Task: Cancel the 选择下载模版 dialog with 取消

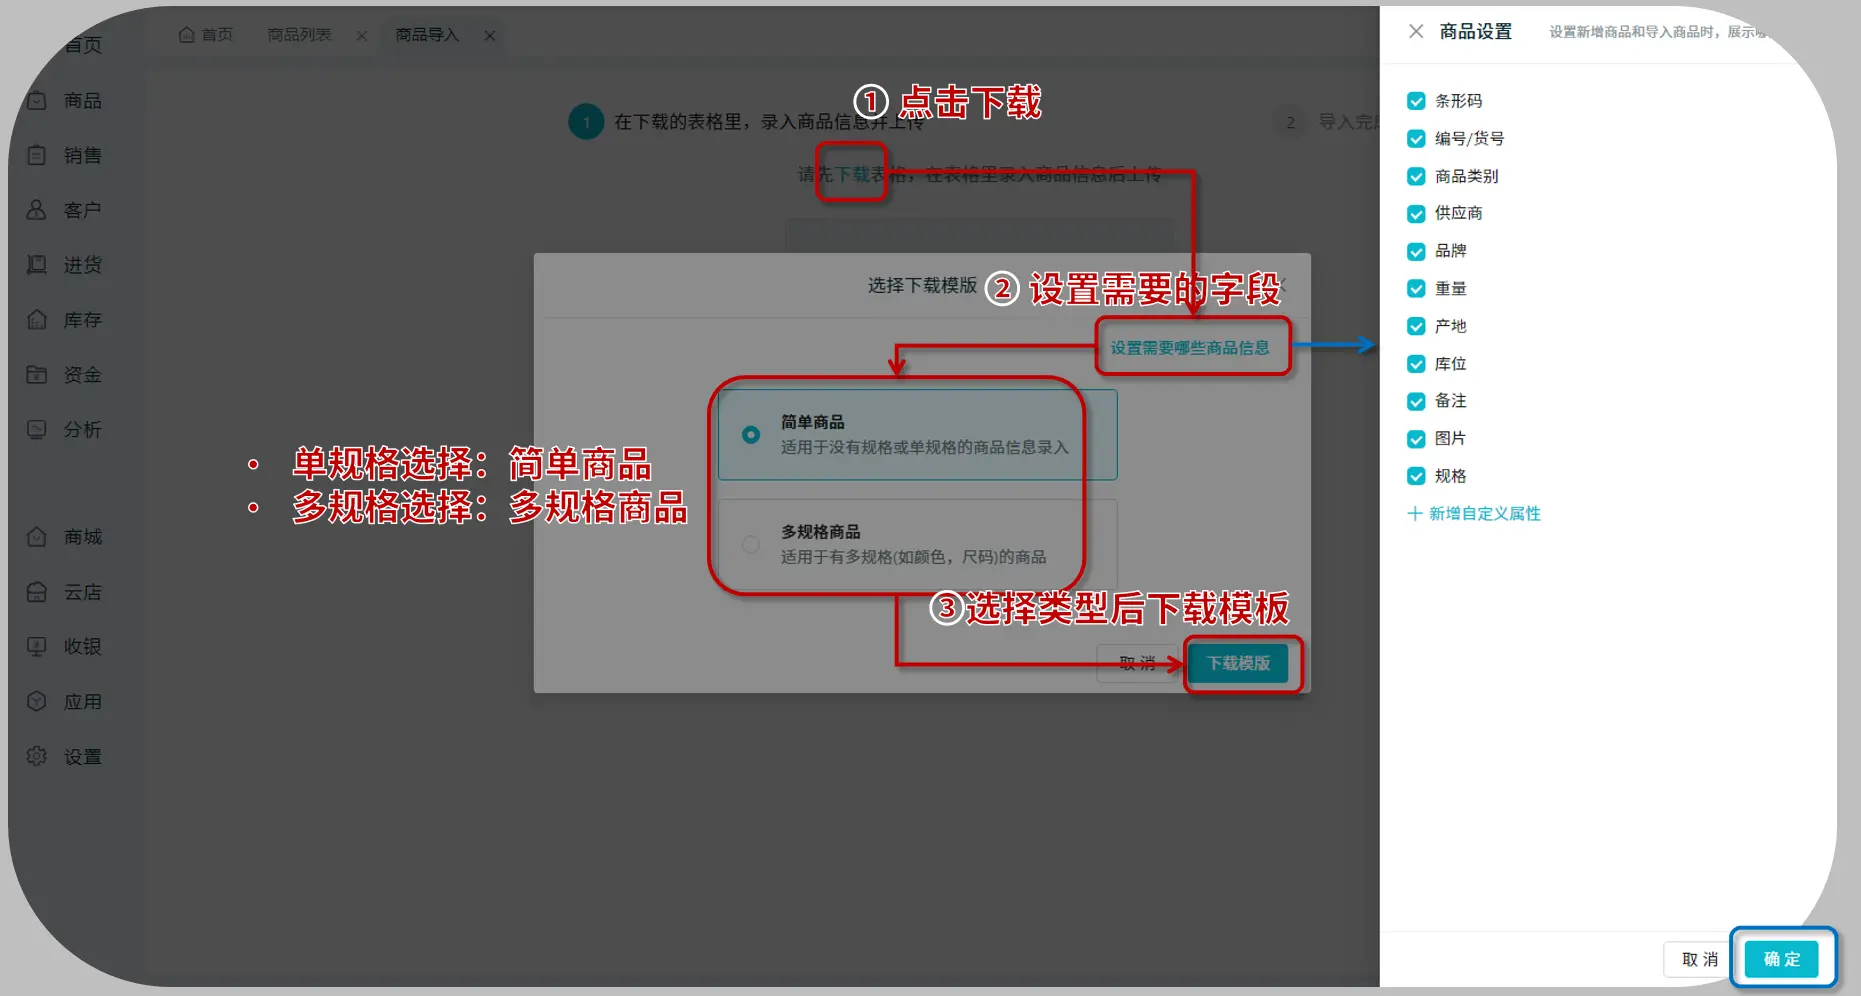Action: point(1137,663)
